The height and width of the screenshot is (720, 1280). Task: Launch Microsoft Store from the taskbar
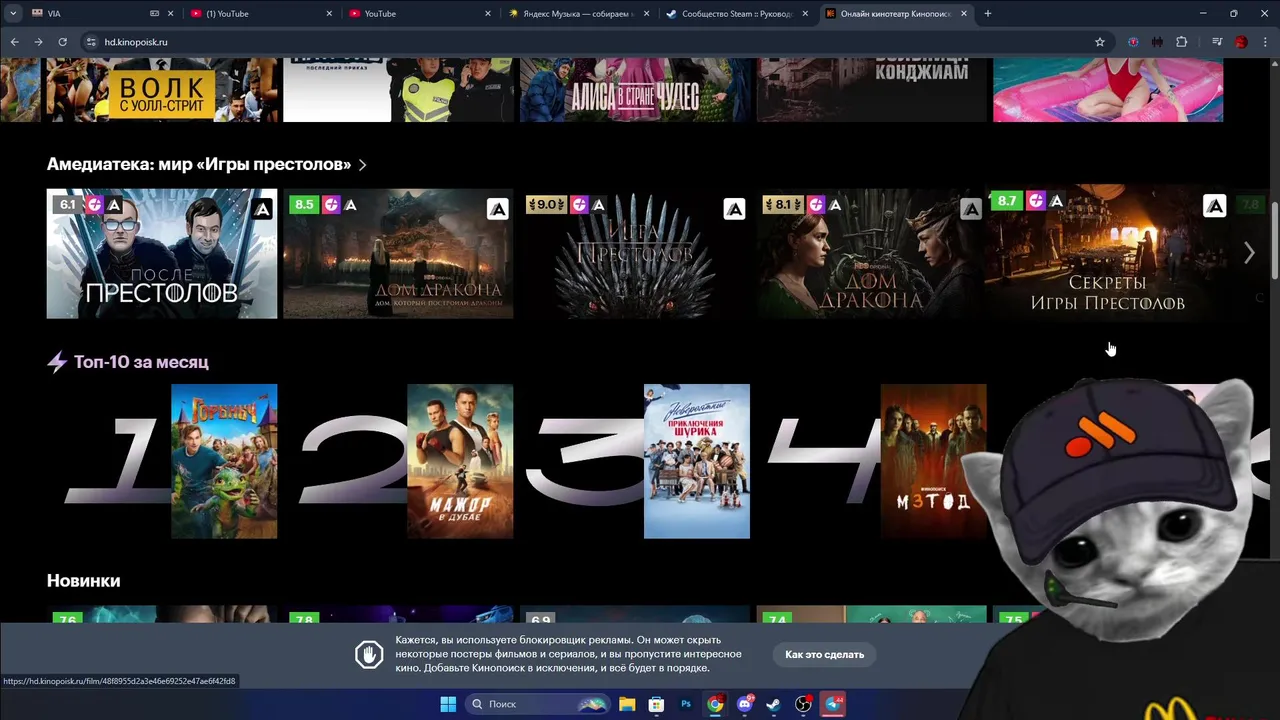pyautogui.click(x=656, y=704)
